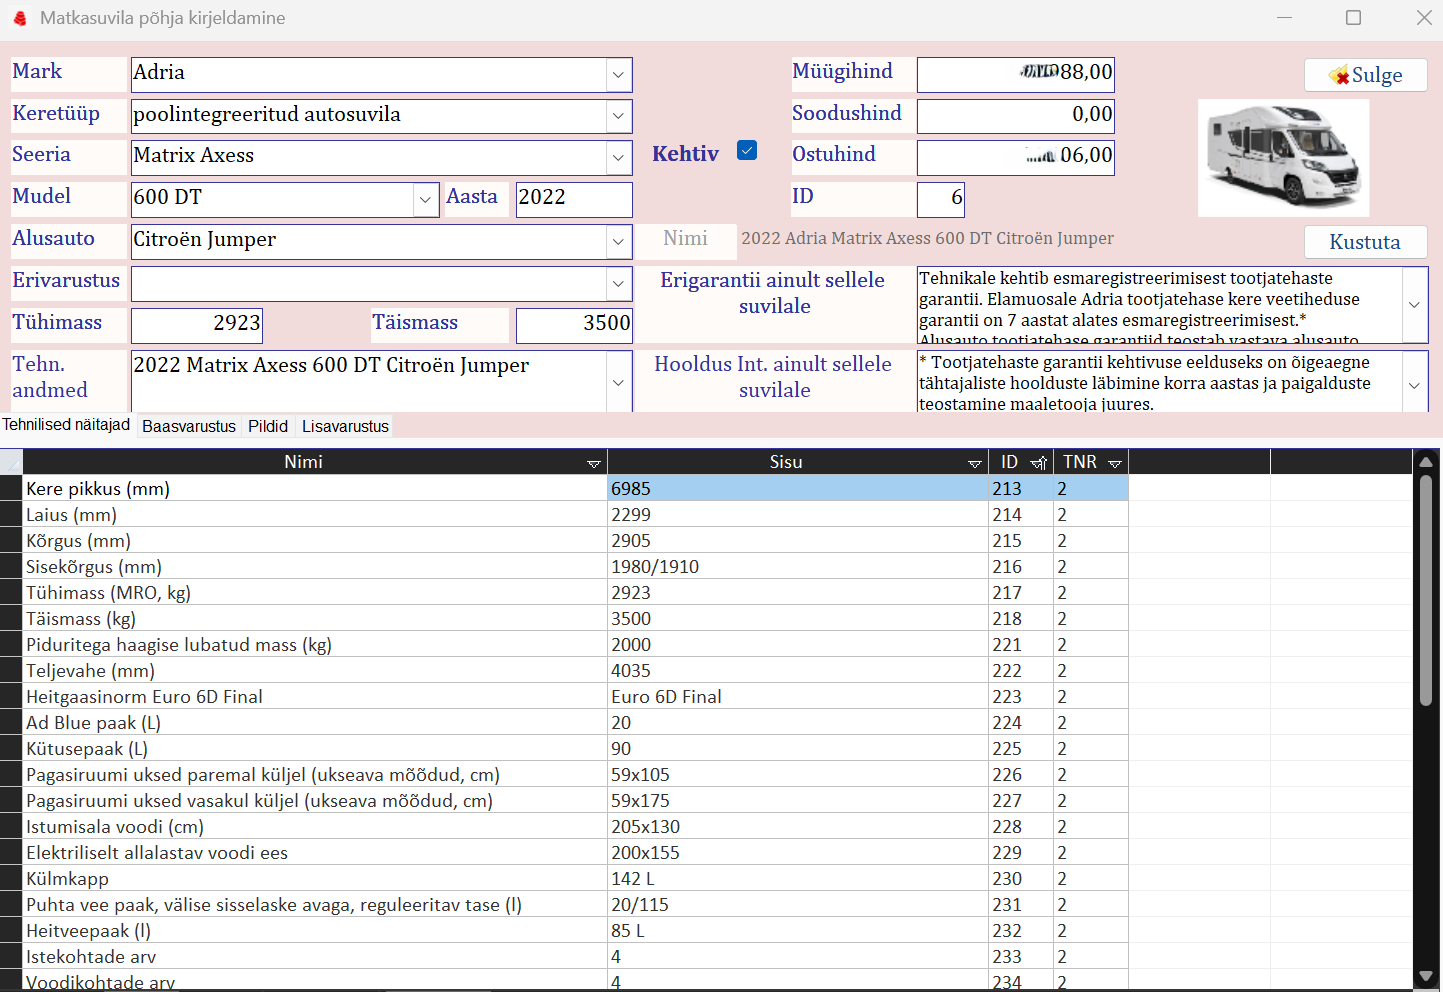The width and height of the screenshot is (1443, 992).
Task: Click the Sisu cell 142 L
Action: click(x=798, y=879)
